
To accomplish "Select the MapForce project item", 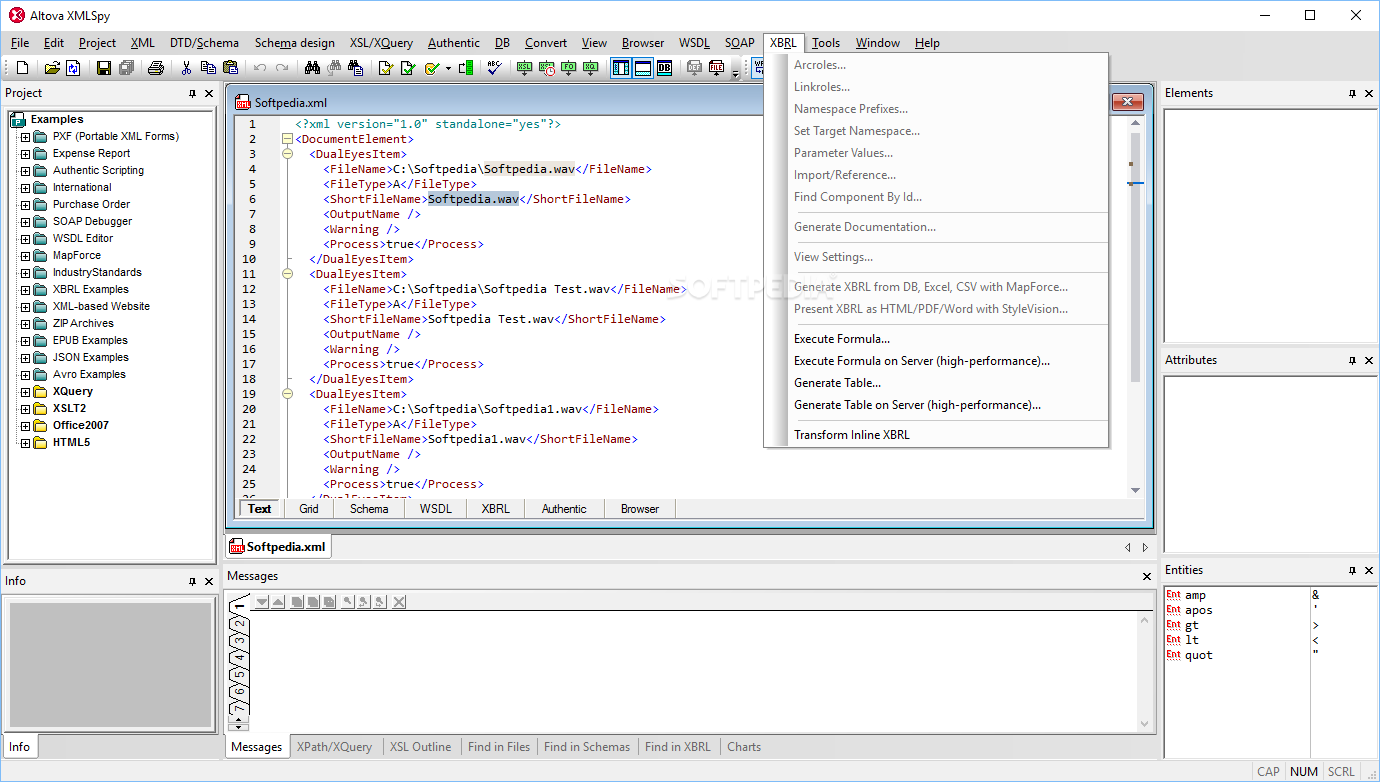I will tap(77, 255).
